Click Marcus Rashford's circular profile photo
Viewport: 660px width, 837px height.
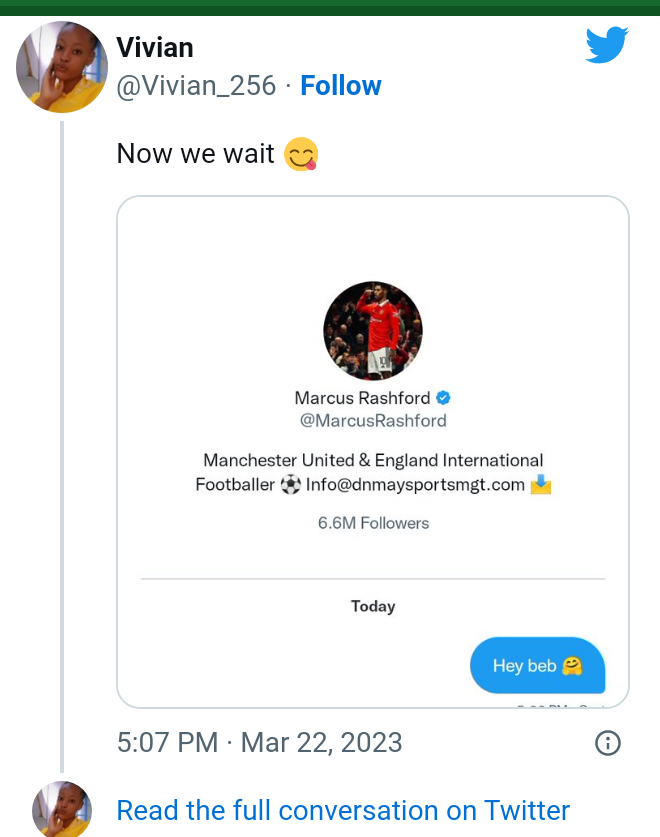click(373, 331)
